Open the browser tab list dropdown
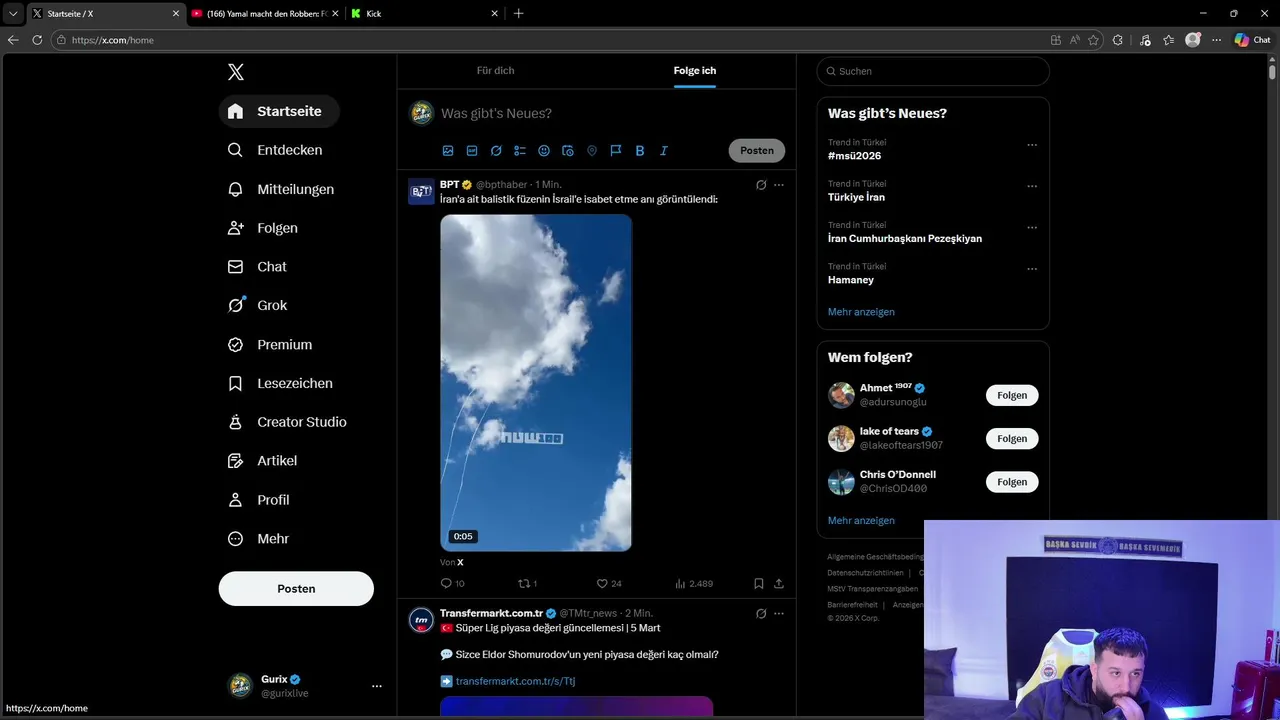The height and width of the screenshot is (720, 1280). (x=13, y=14)
